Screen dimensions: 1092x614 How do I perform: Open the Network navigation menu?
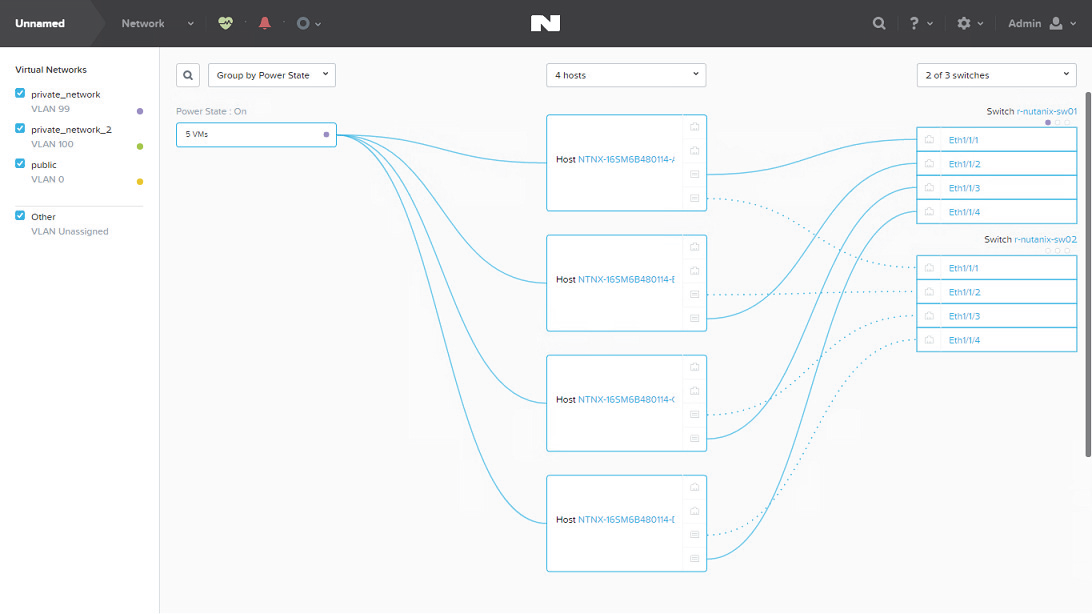click(156, 23)
